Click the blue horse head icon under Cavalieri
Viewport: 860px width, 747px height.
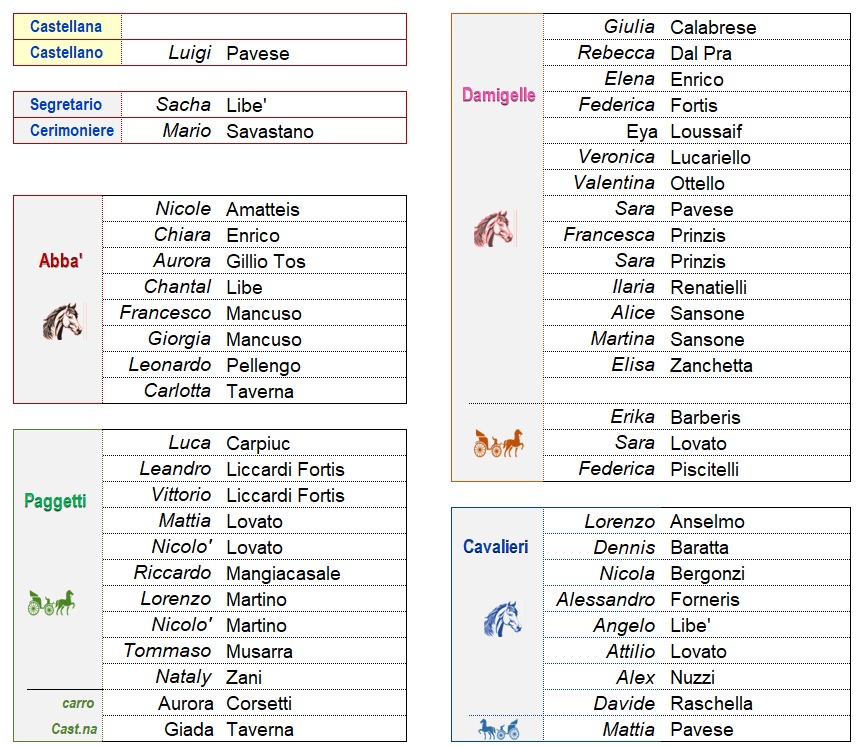tap(502, 619)
